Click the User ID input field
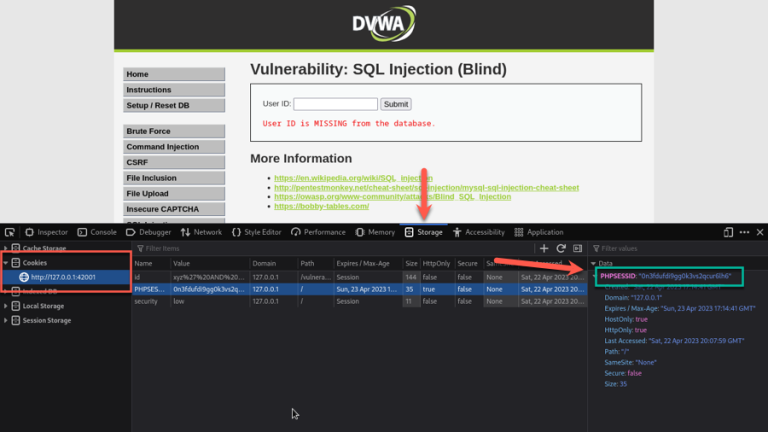Viewport: 768px width, 432px height. pos(335,104)
